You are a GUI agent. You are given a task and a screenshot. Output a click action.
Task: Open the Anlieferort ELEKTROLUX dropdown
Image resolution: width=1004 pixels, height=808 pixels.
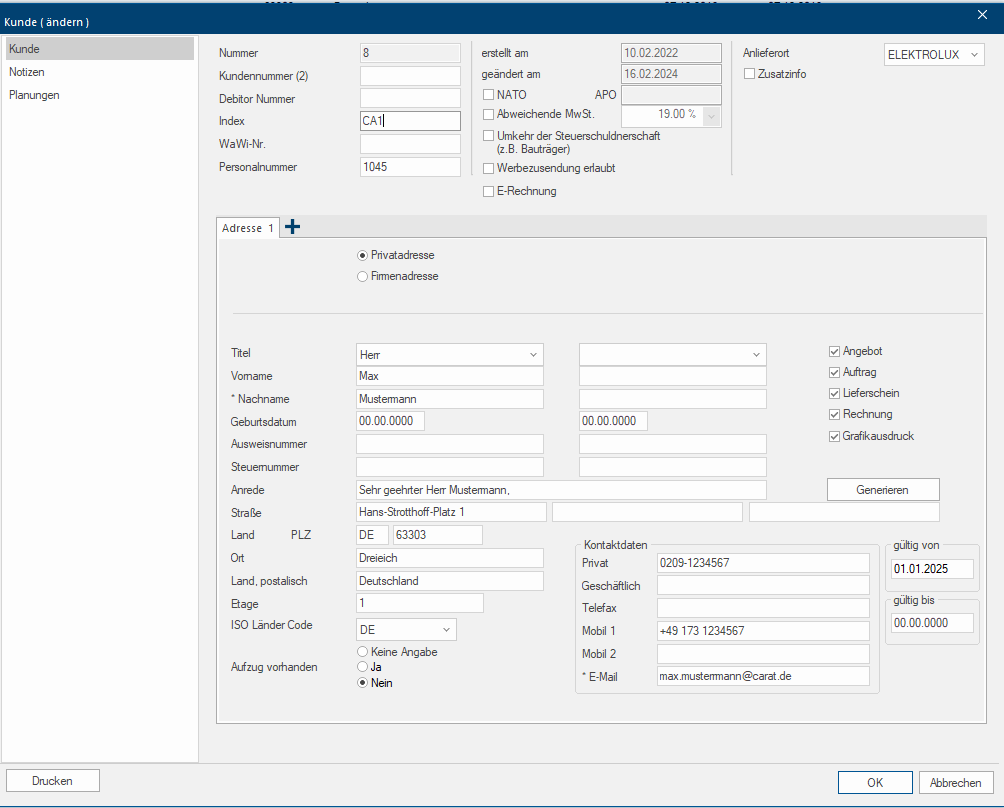[934, 55]
